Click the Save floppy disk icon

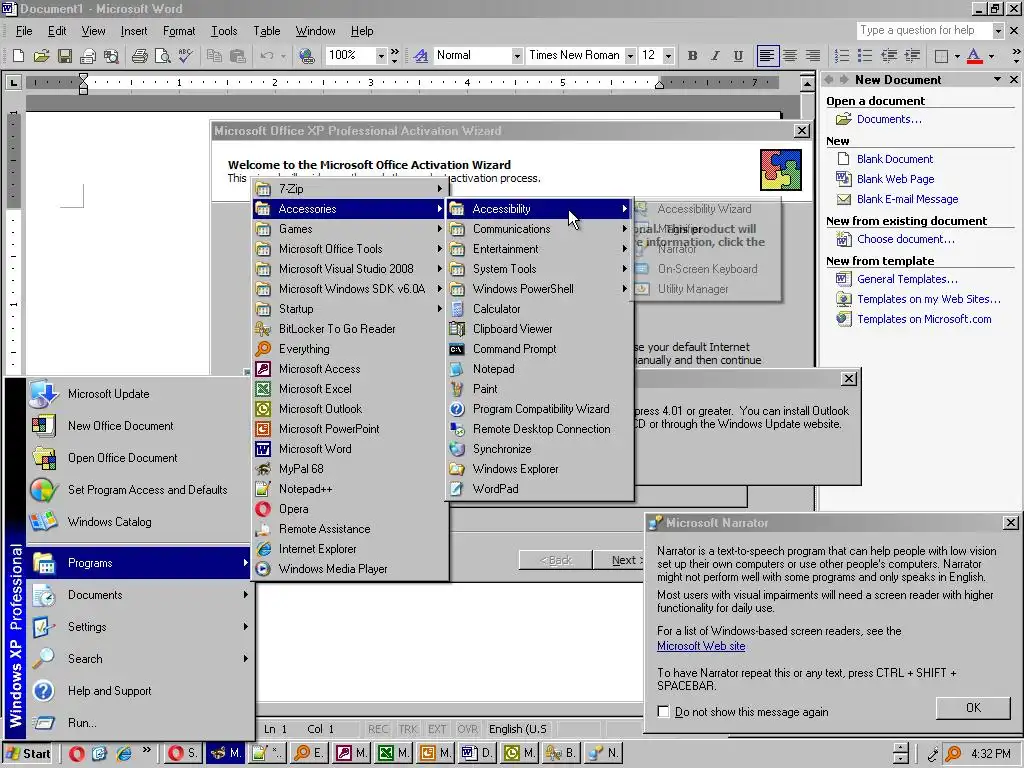pos(65,56)
